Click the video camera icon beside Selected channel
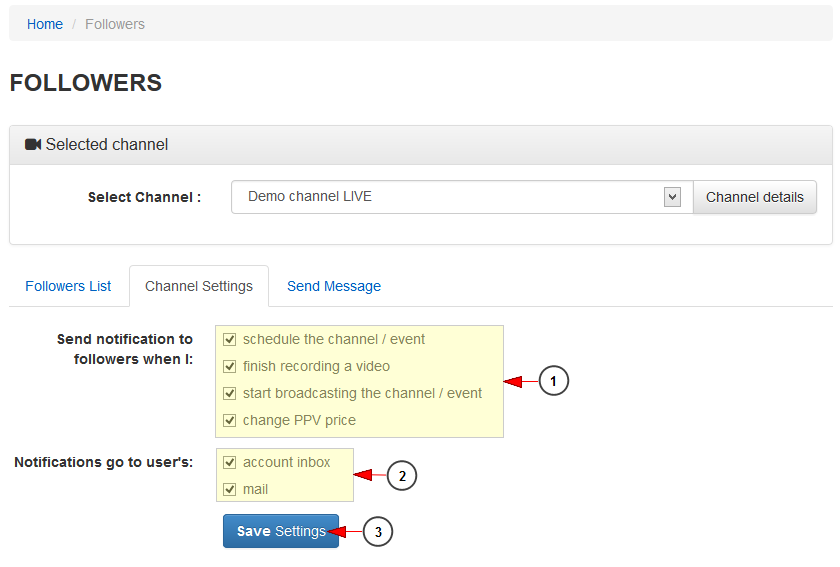Image resolution: width=840 pixels, height=567 pixels. [x=33, y=145]
